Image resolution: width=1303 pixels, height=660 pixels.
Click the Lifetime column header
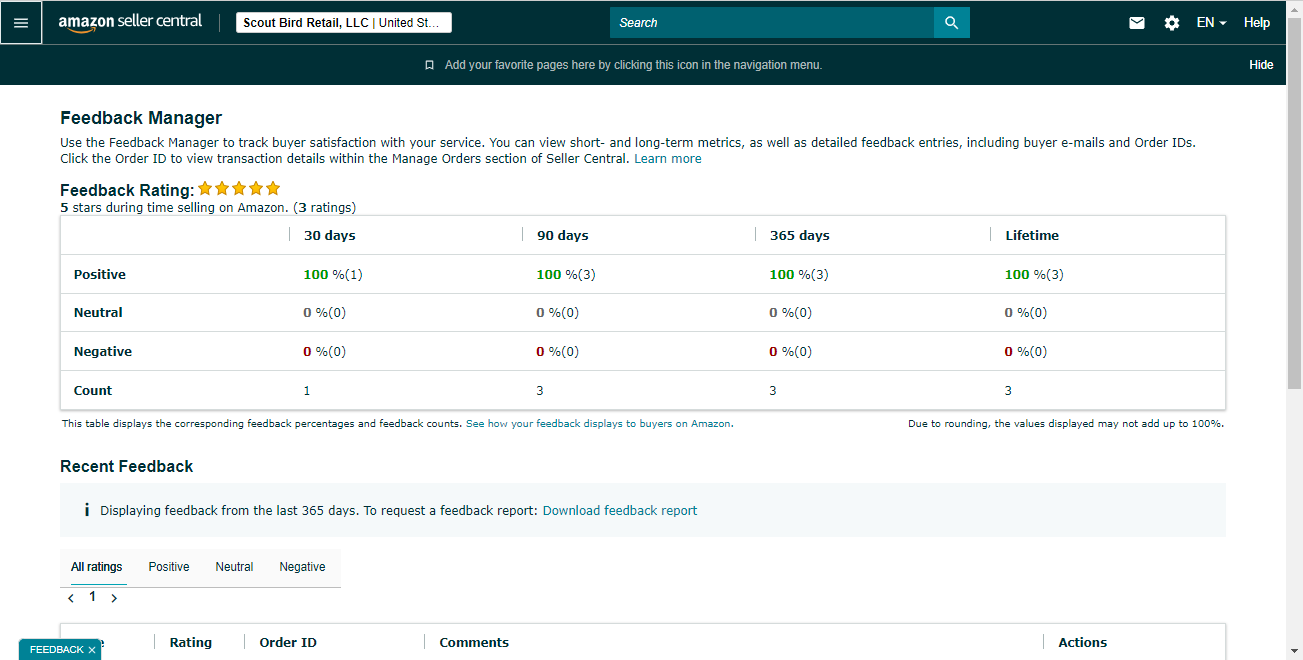[1032, 236]
